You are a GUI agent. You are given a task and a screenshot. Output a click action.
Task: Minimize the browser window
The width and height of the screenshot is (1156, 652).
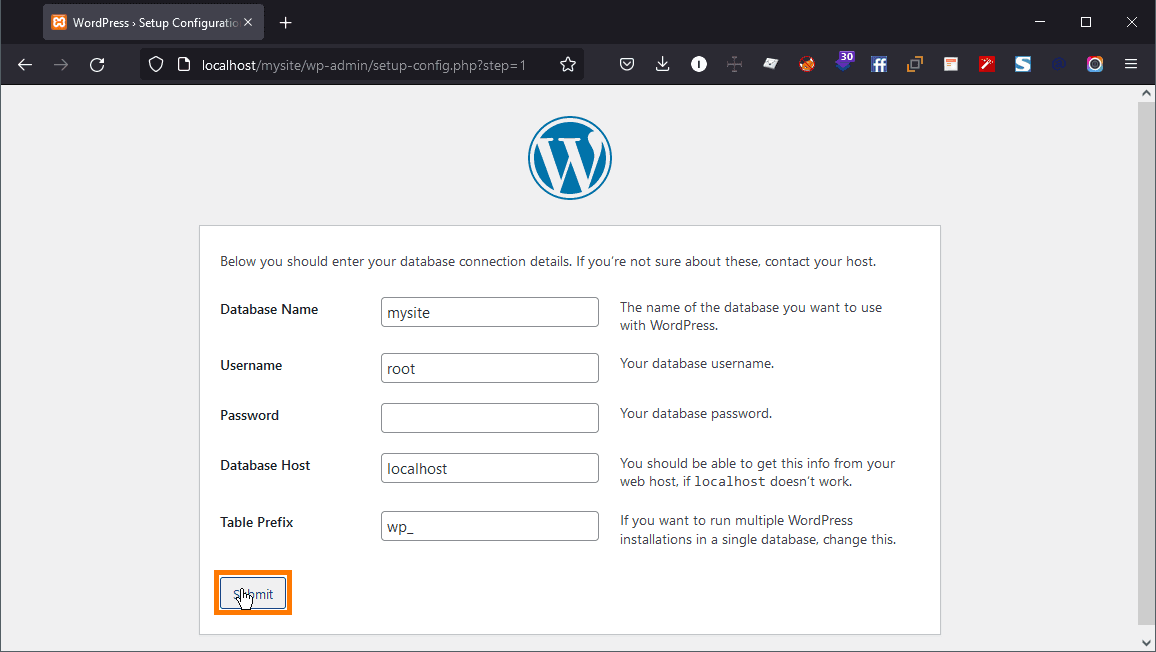tap(1040, 22)
